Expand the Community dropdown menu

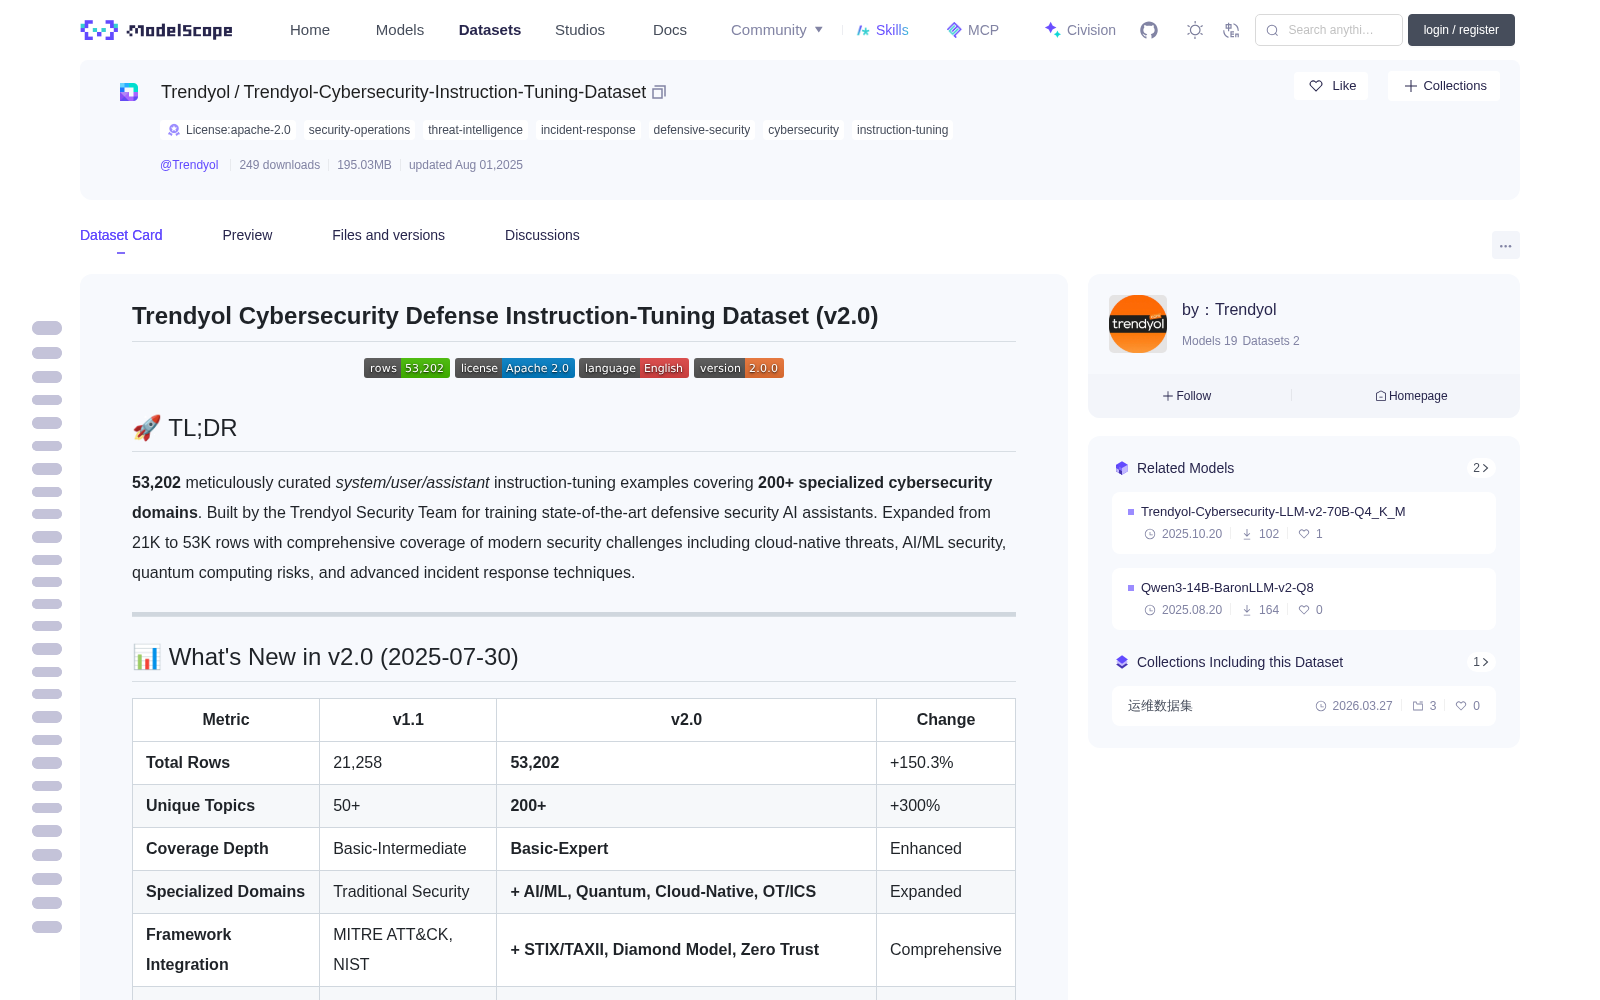[x=777, y=30]
